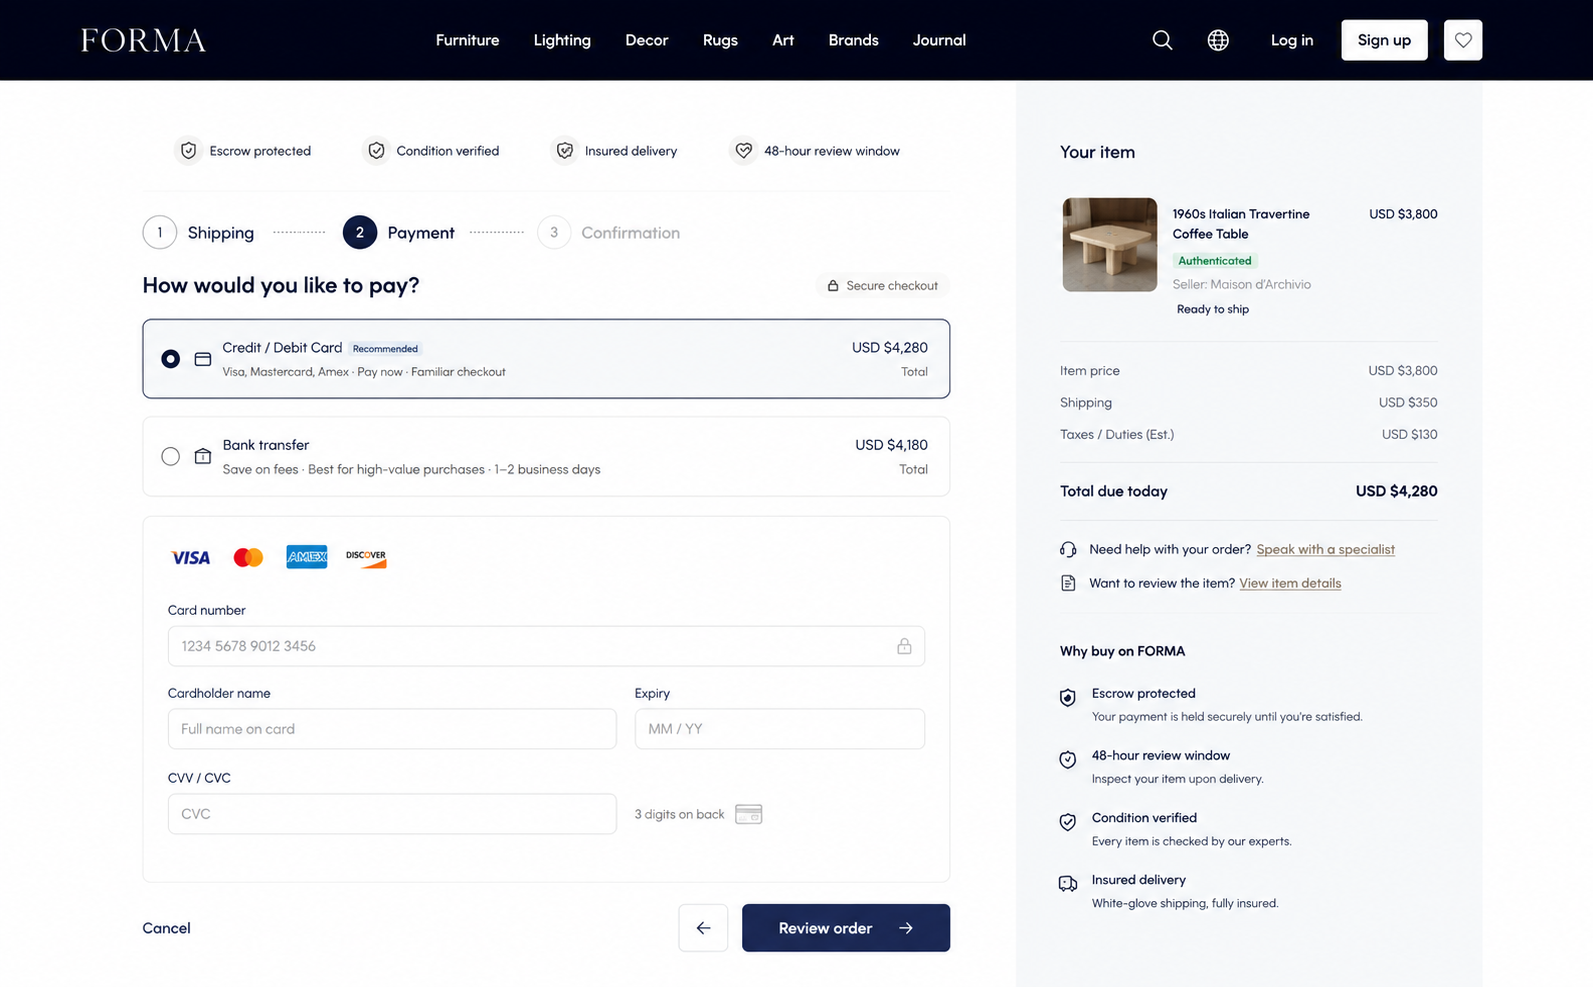1593x987 pixels.
Task: Open the Rugs menu
Action: coord(720,40)
